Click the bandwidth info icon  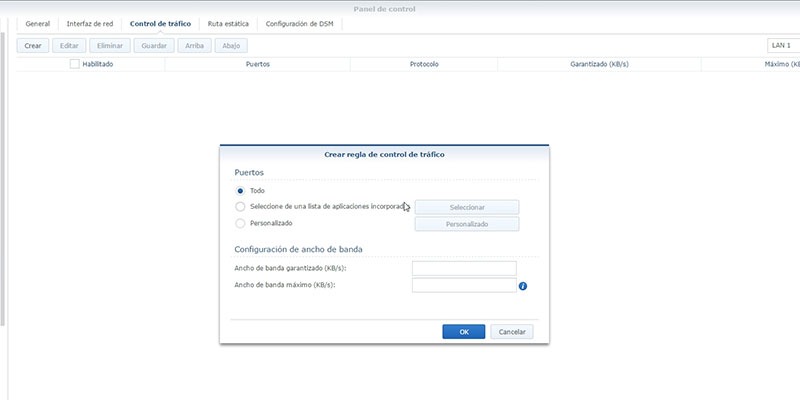[522, 286]
